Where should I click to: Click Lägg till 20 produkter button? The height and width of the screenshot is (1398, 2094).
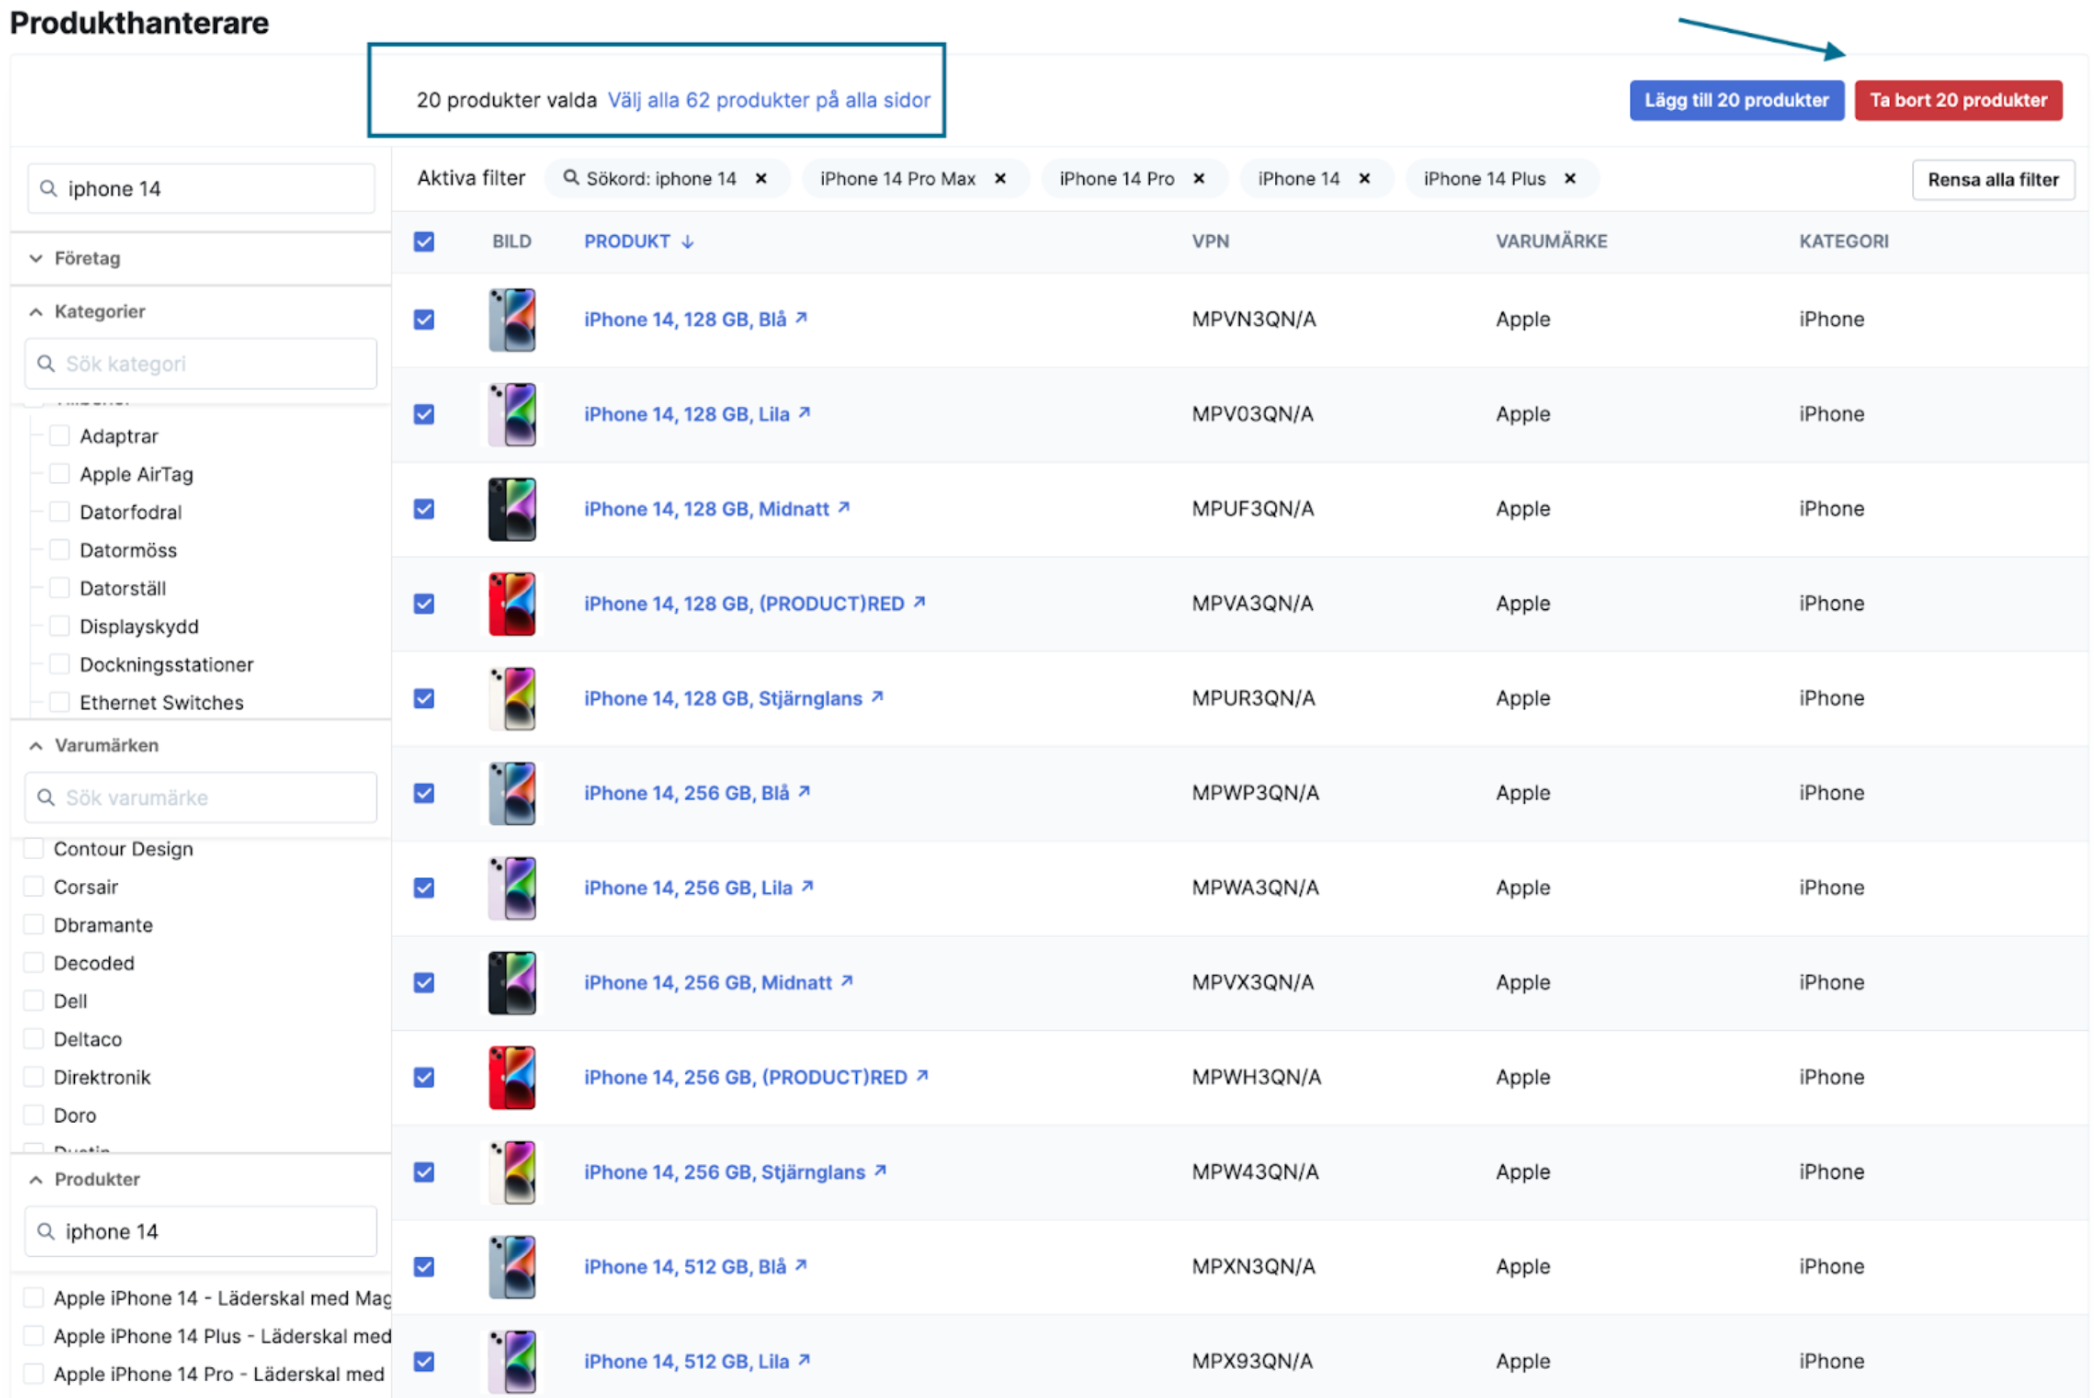coord(1736,100)
